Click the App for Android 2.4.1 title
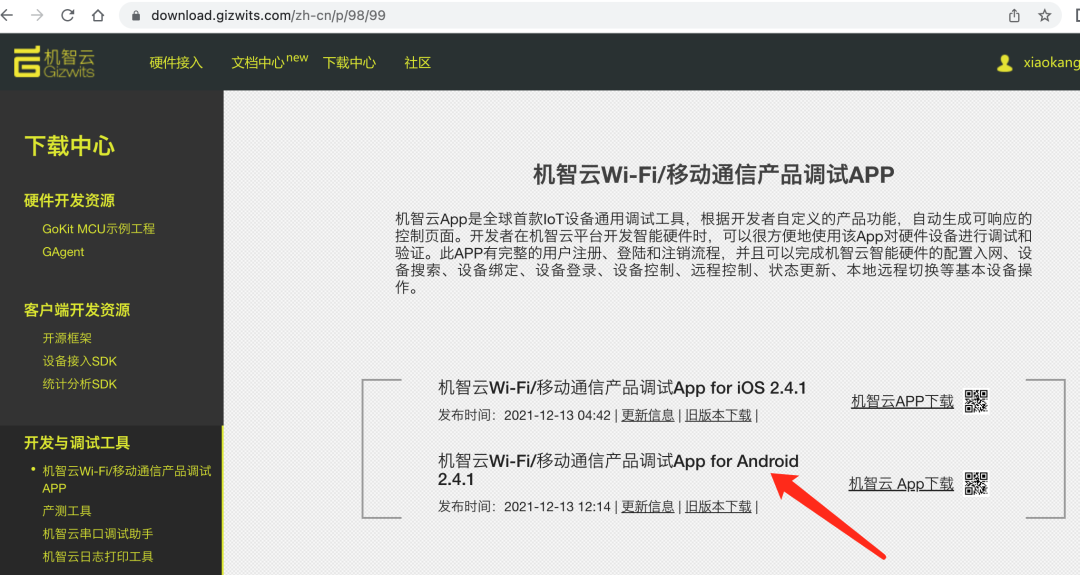The width and height of the screenshot is (1080, 575). [x=618, y=470]
